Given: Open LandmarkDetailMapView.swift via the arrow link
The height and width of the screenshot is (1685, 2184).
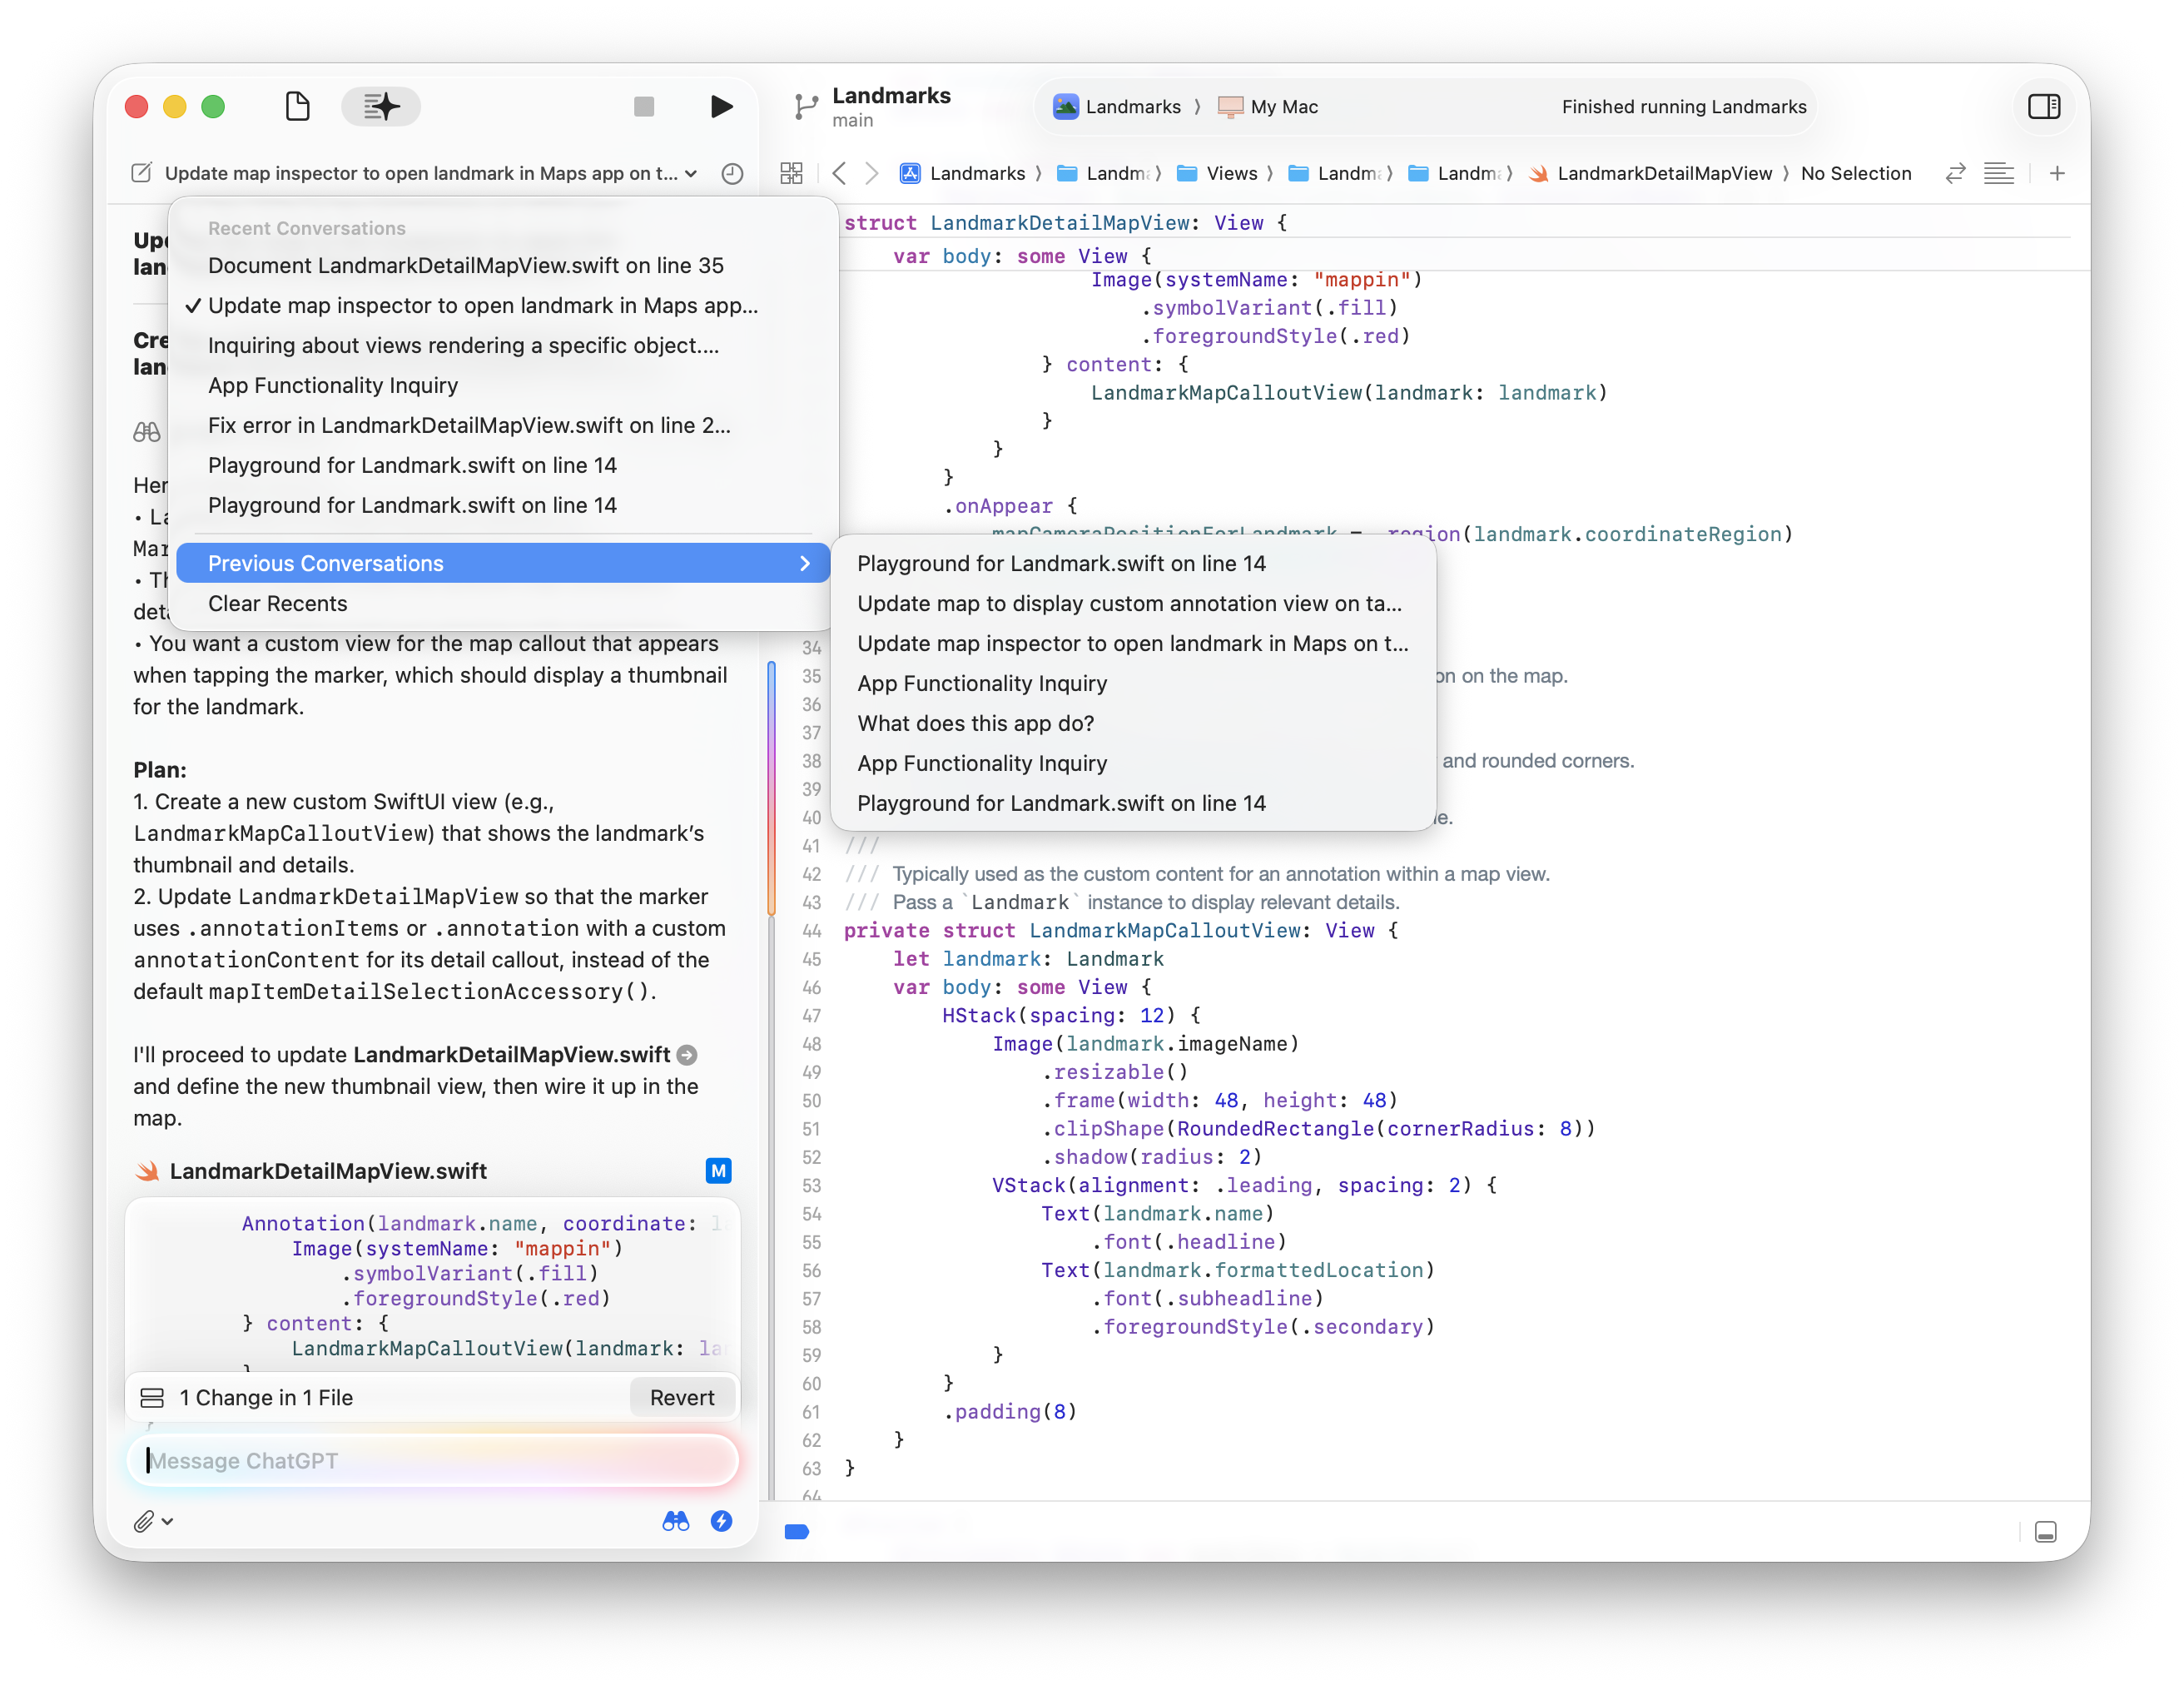Looking at the screenshot, I should coord(687,1055).
